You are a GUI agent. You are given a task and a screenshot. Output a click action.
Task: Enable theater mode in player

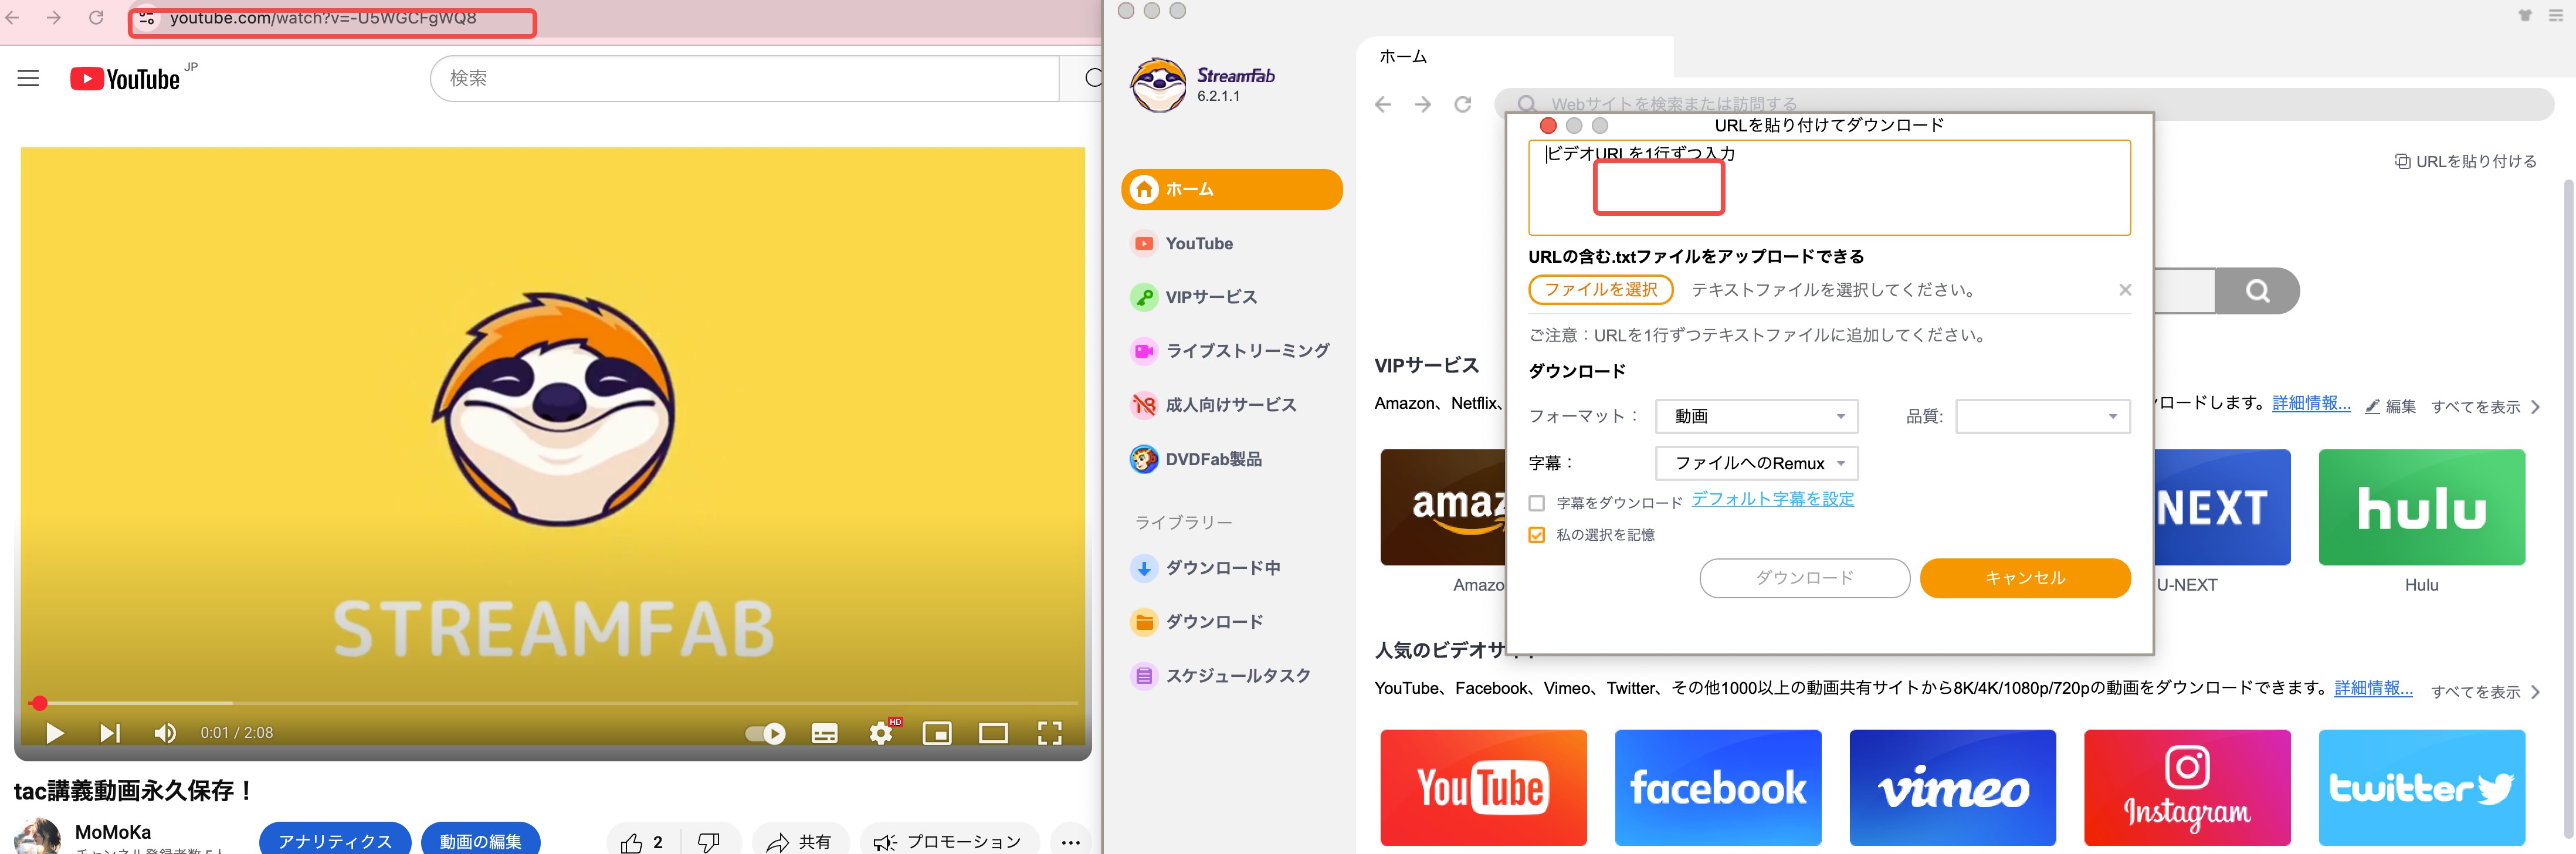coord(993,733)
